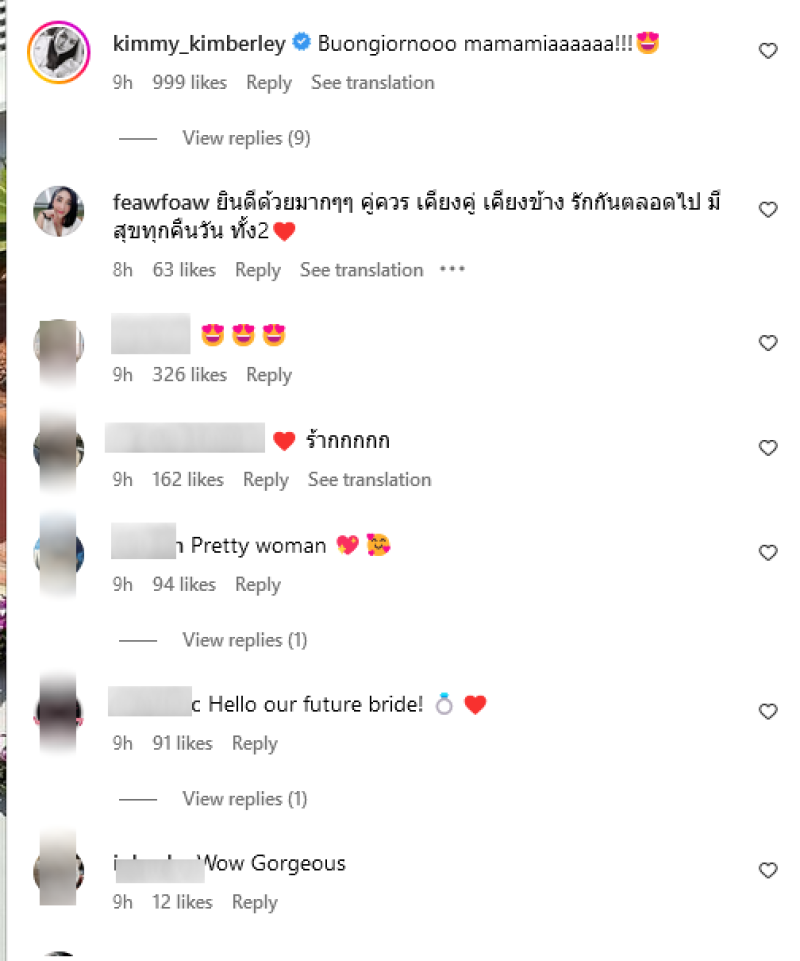This screenshot has width=800, height=961.
Task: Reply to the Wow Gorgeous comment
Action: coord(254,902)
